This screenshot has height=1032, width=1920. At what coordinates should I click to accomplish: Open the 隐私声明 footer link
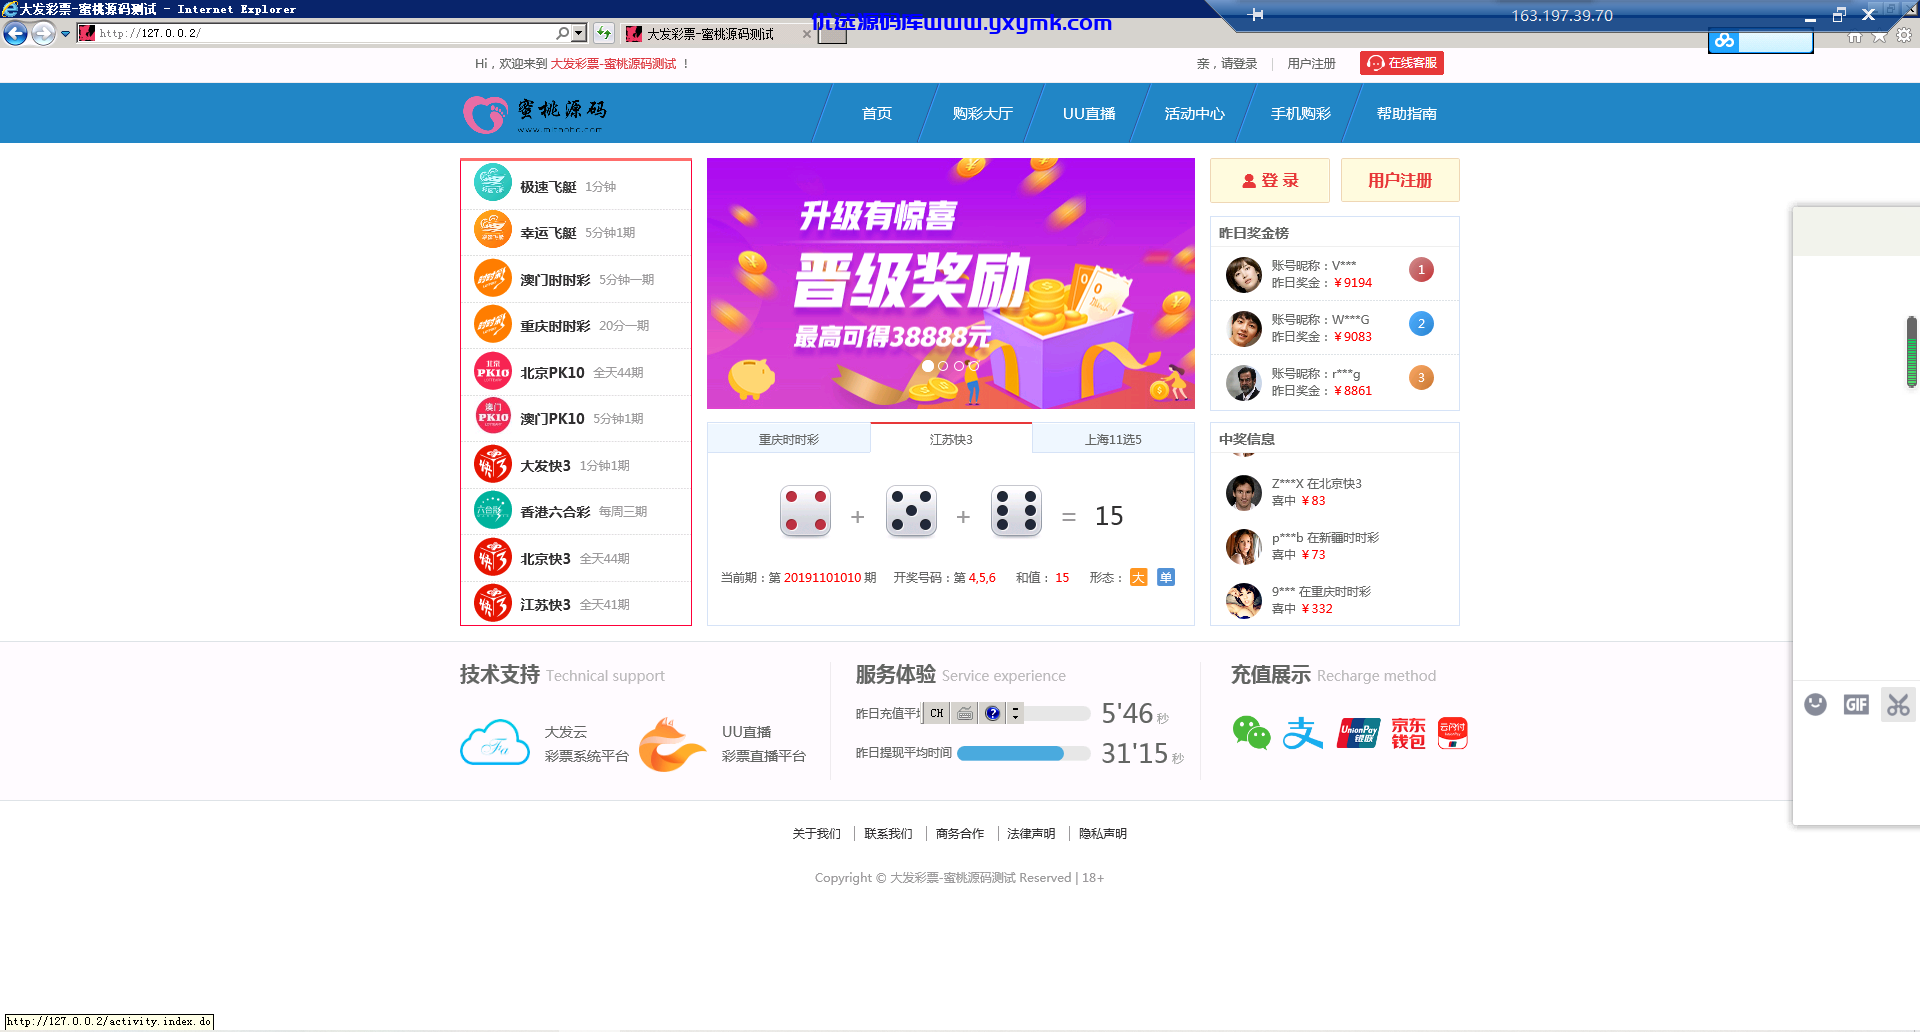1103,833
